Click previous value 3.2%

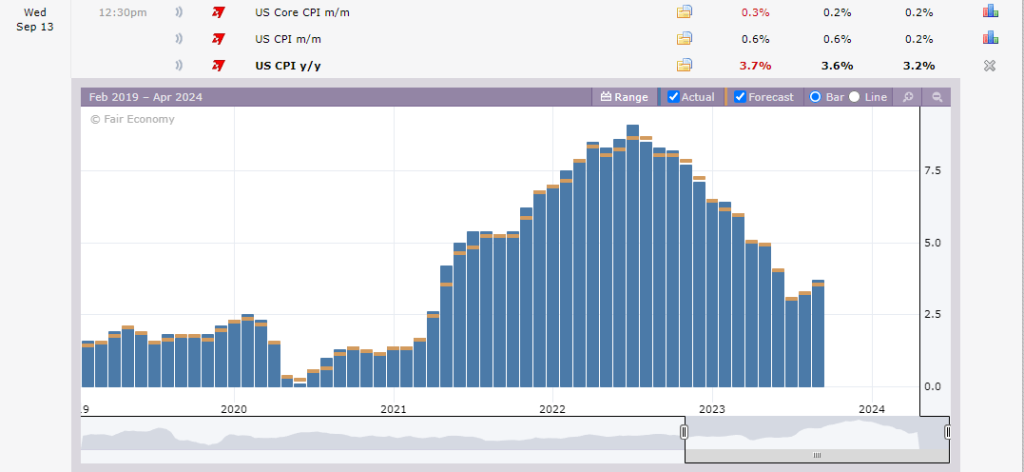(919, 66)
